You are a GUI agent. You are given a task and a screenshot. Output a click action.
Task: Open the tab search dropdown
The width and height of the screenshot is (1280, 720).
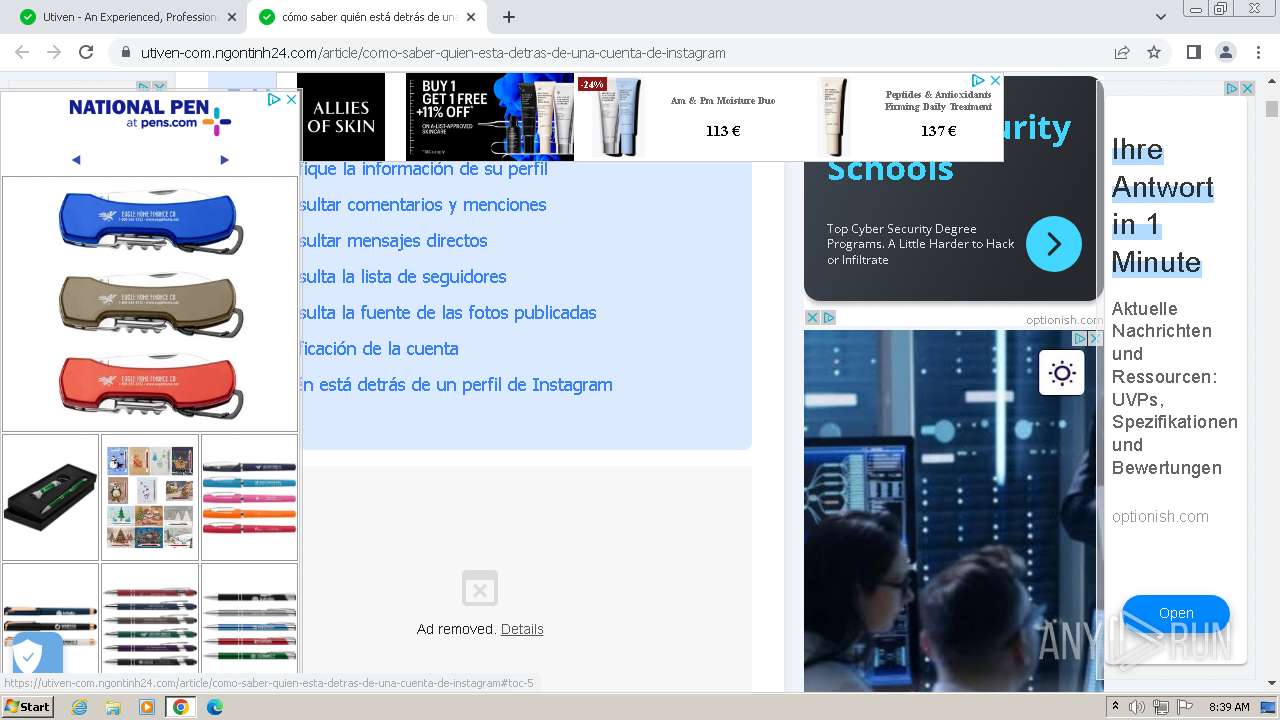pos(1160,17)
